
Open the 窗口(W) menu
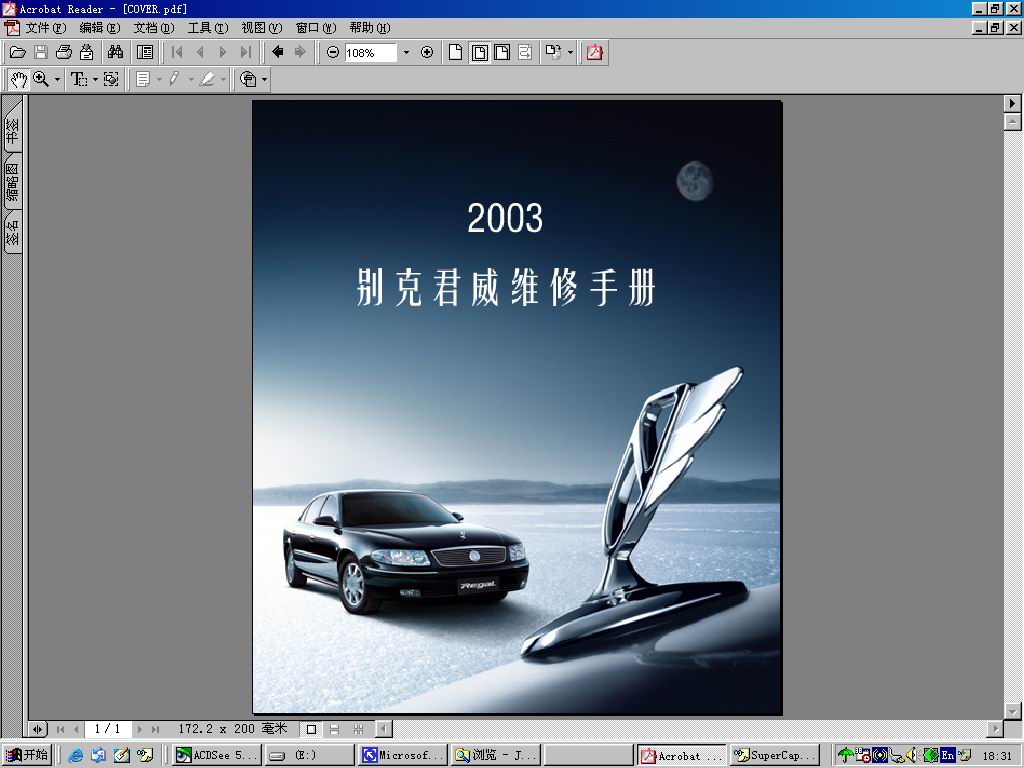click(316, 28)
